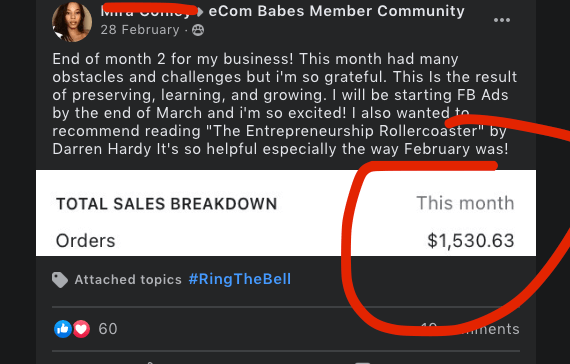This screenshot has height=364, width=570.
Task: Open the Total Sales Breakdown image
Action: [286, 213]
